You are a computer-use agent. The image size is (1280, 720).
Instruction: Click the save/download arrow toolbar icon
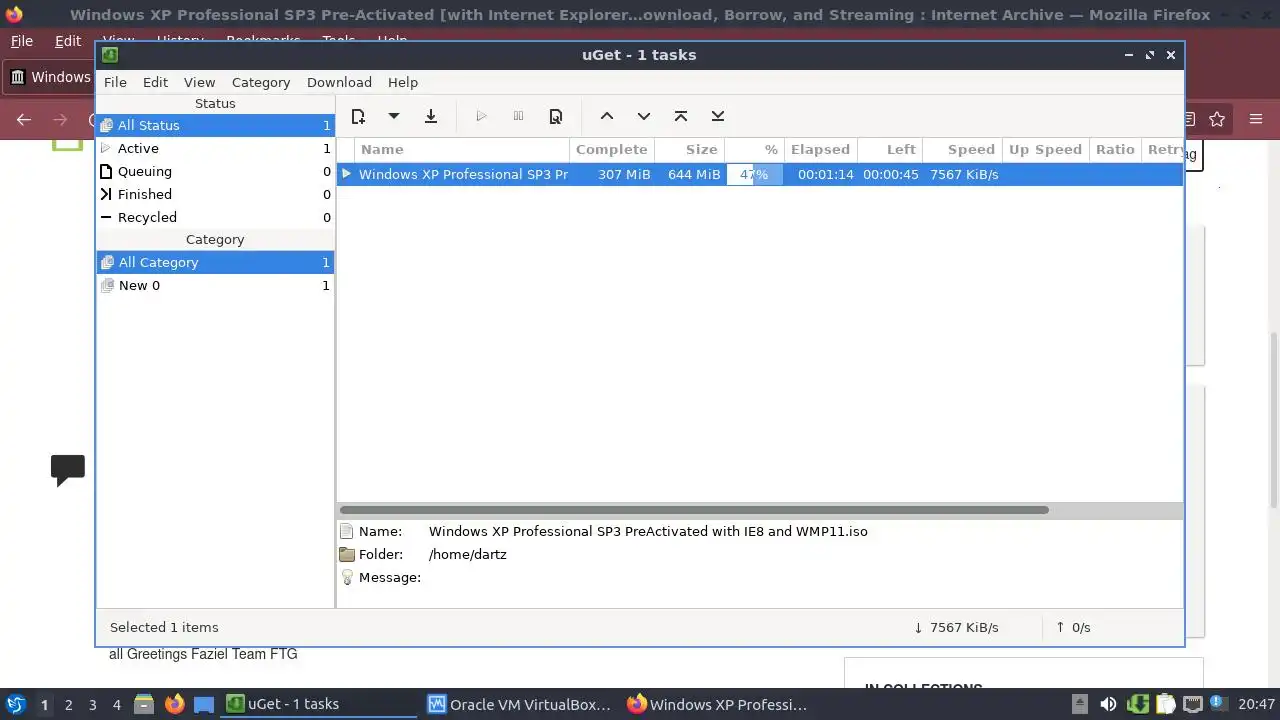click(x=431, y=116)
